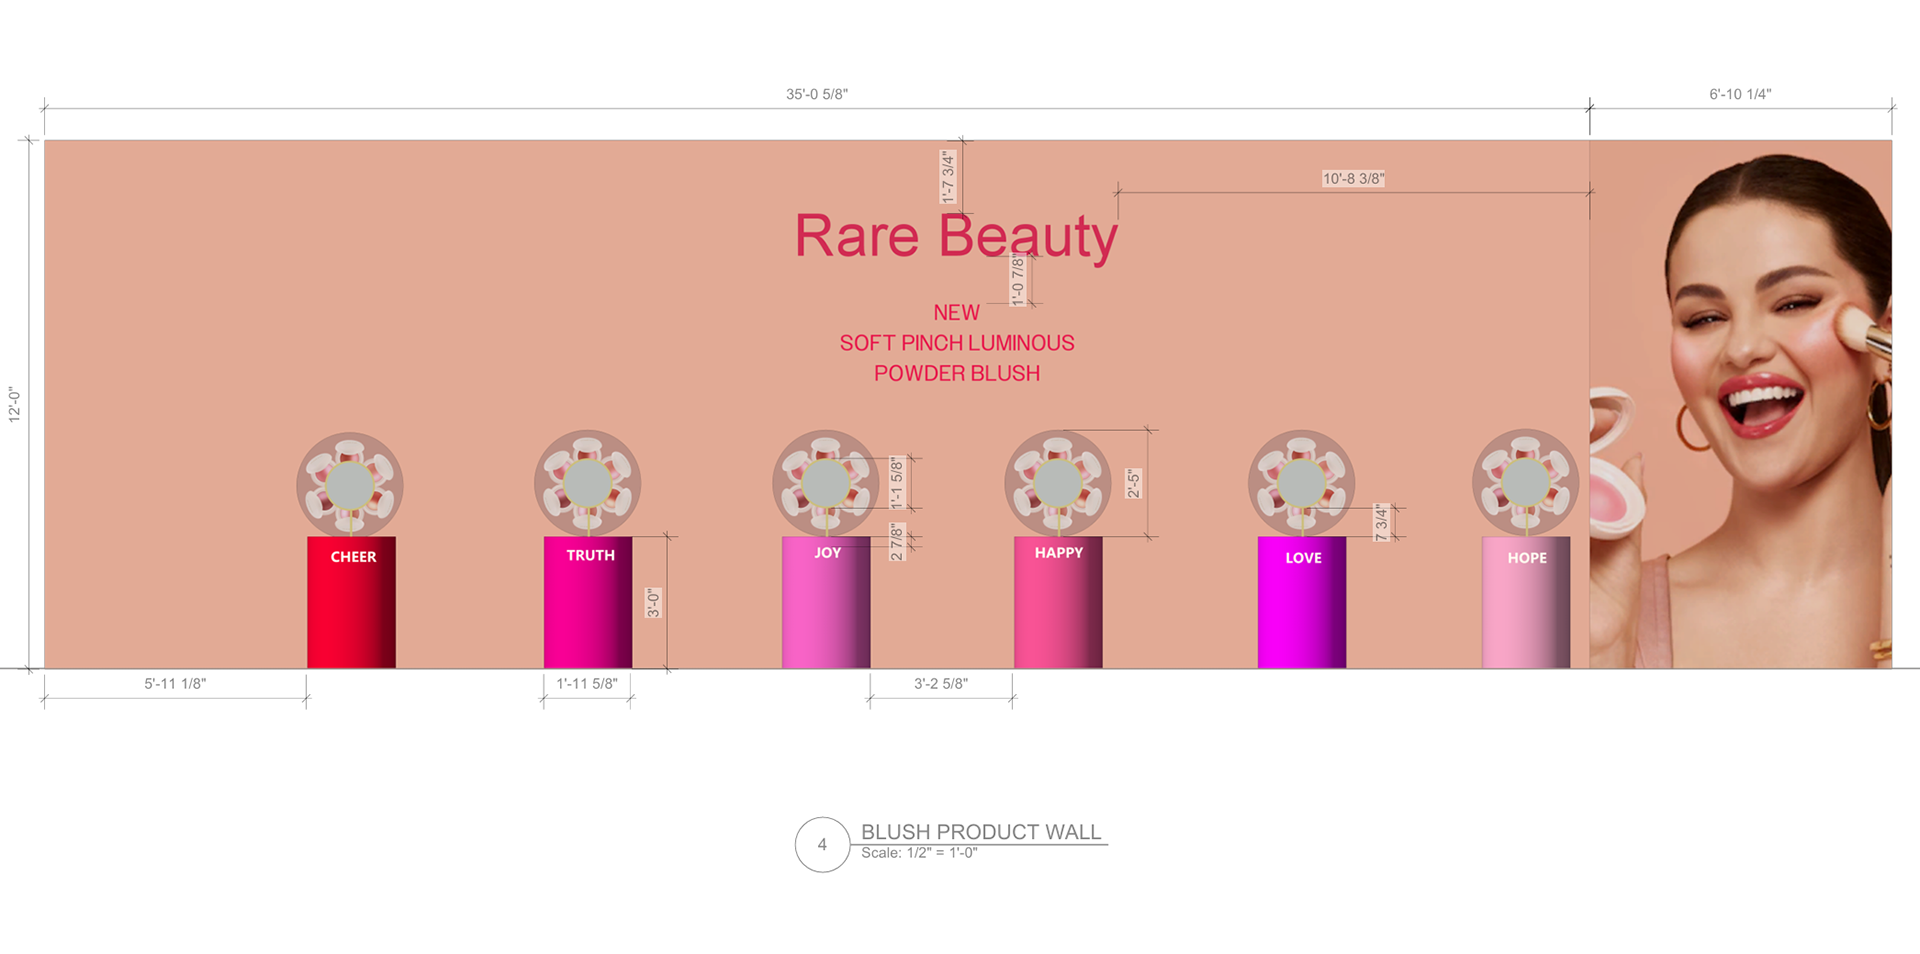Click the circled drawing number 4
This screenshot has width=1920, height=954.
[822, 845]
